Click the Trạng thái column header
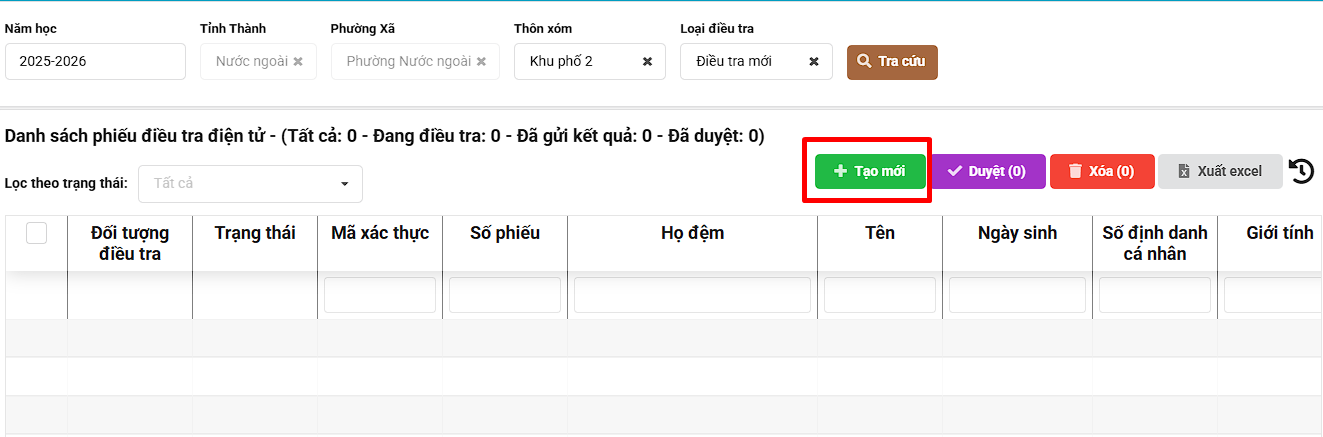The image size is (1323, 437). click(x=255, y=233)
